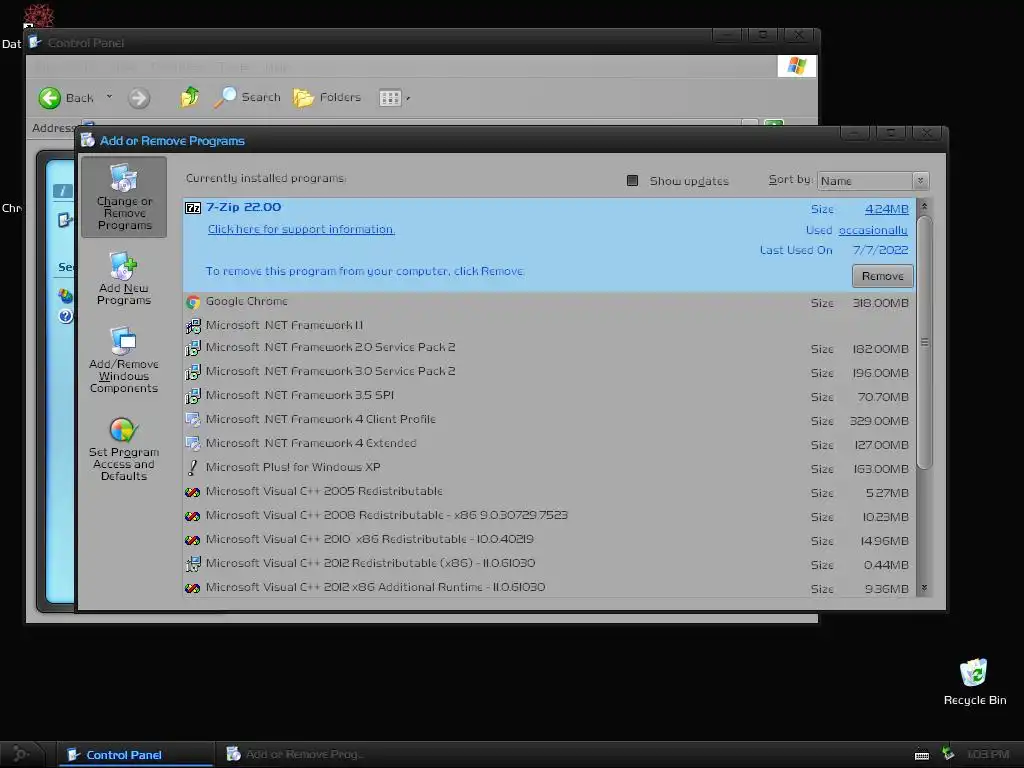Open the Views button in Control Panel toolbar
Viewport: 1024px width, 768px height.
point(394,98)
